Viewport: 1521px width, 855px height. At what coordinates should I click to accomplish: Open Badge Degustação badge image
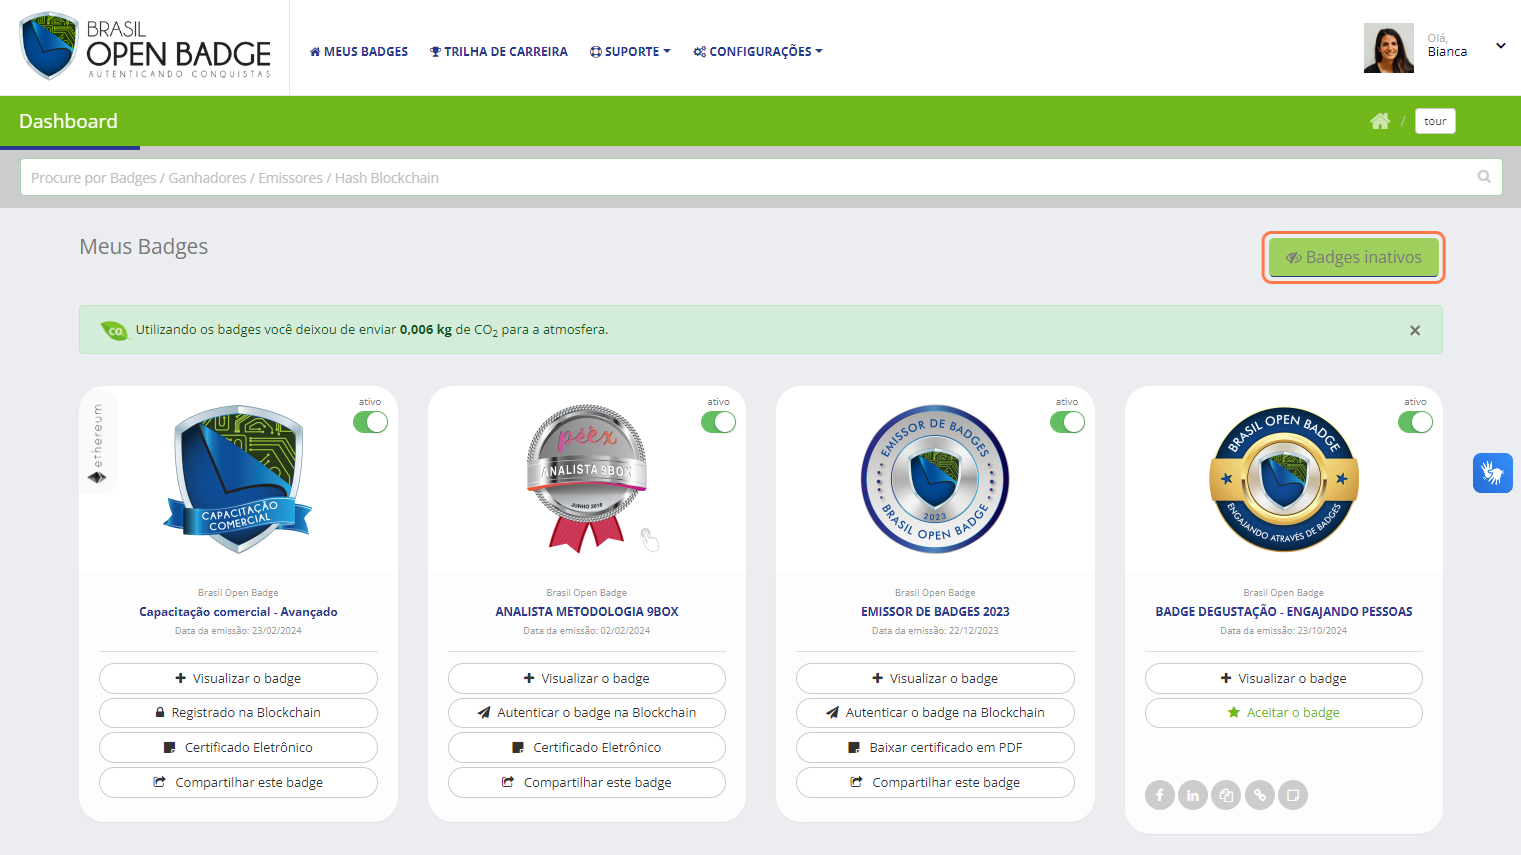(1284, 479)
